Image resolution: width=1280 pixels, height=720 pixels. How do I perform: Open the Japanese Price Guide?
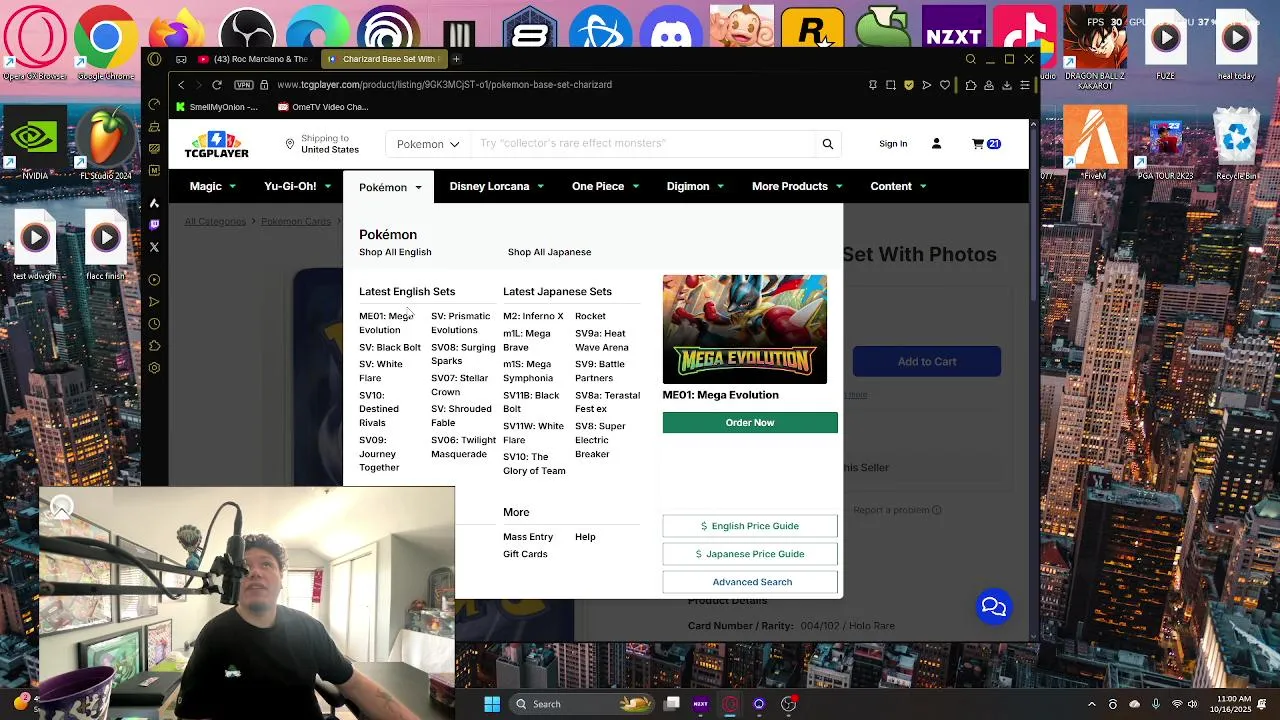(750, 554)
